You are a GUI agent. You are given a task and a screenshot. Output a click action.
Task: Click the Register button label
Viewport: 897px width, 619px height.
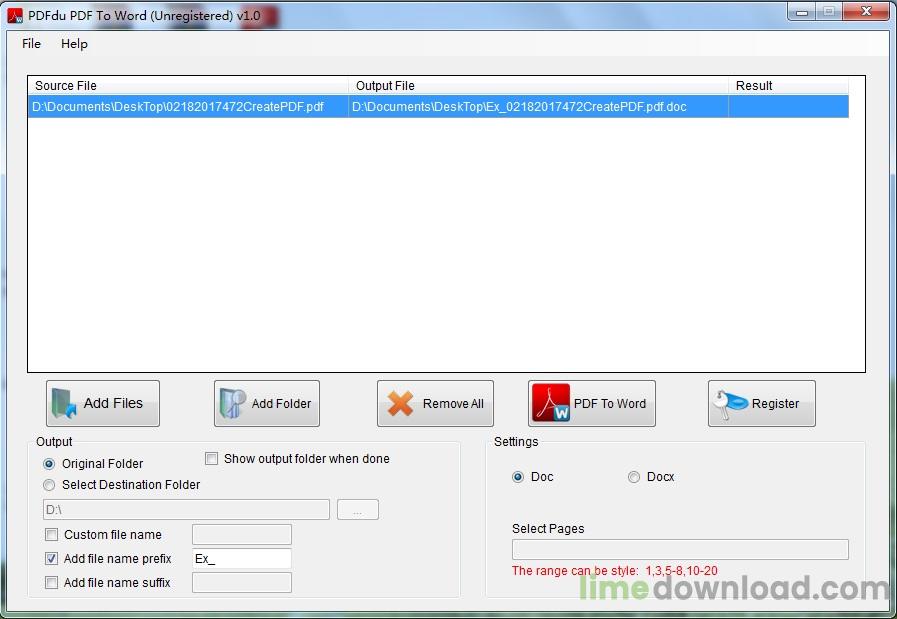click(775, 403)
